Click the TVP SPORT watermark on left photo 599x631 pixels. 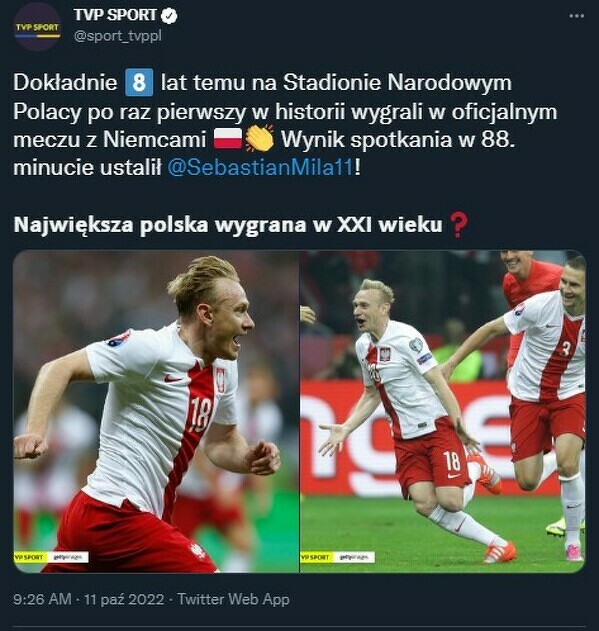pyautogui.click(x=29, y=557)
